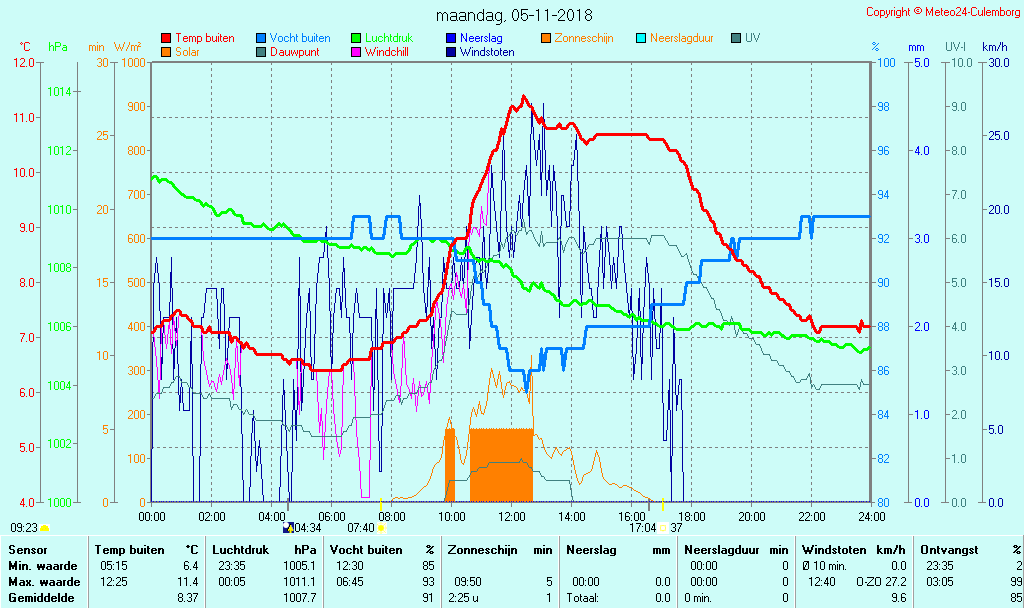The width and height of the screenshot is (1026, 608).
Task: Click the orange sunshine bar in chart
Action: (x=500, y=465)
